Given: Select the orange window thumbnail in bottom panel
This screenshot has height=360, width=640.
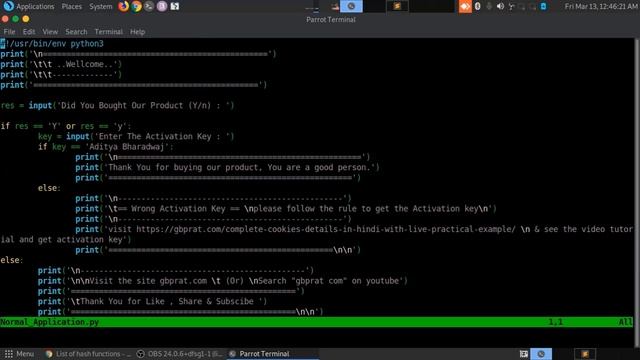Looking at the screenshot, I should tap(585, 354).
